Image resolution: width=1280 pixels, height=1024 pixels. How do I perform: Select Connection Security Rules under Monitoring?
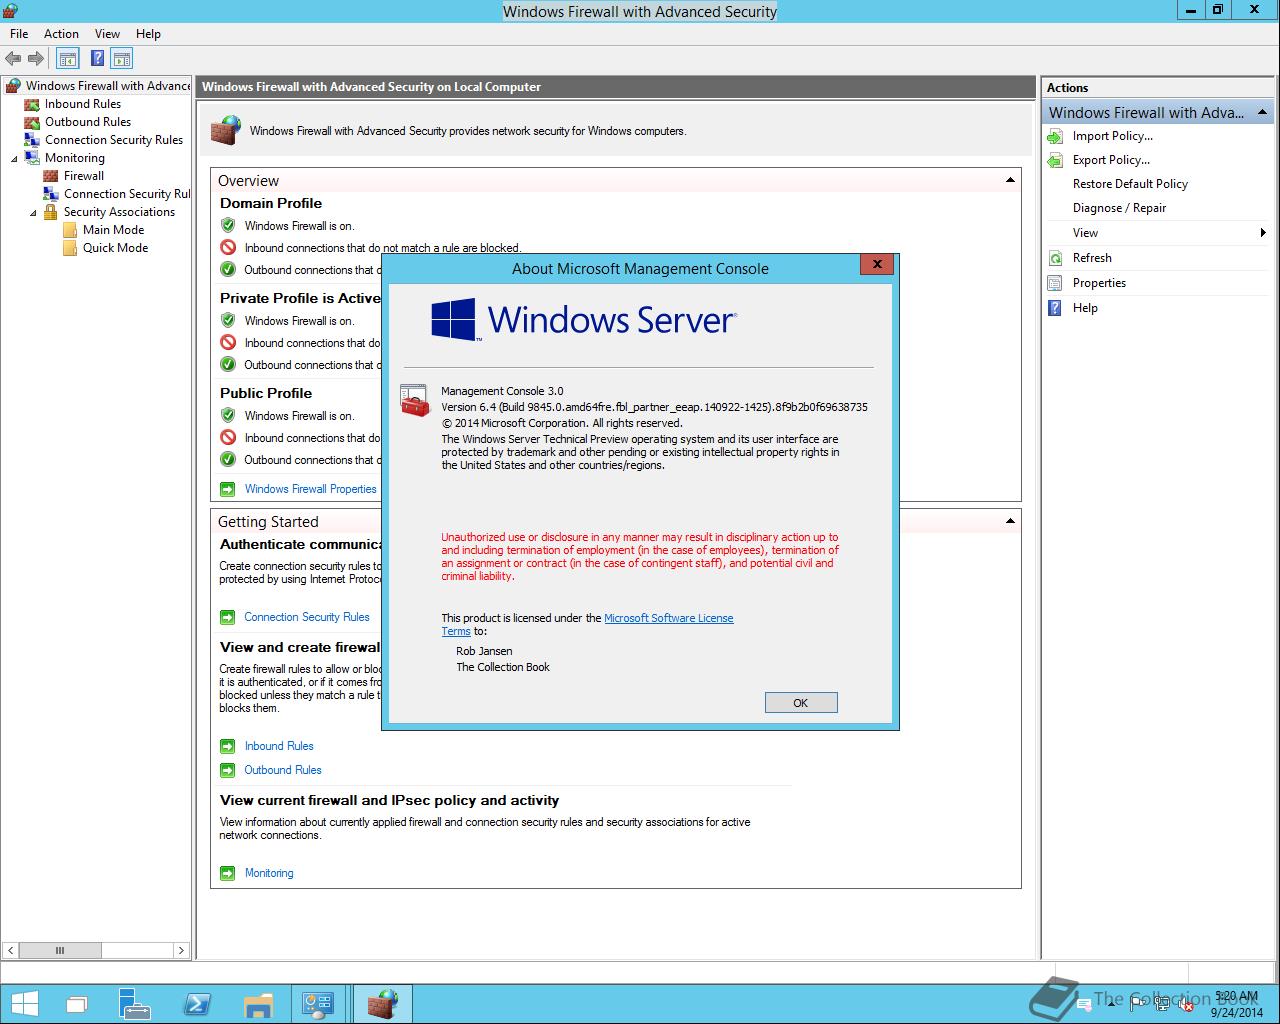[x=126, y=194]
